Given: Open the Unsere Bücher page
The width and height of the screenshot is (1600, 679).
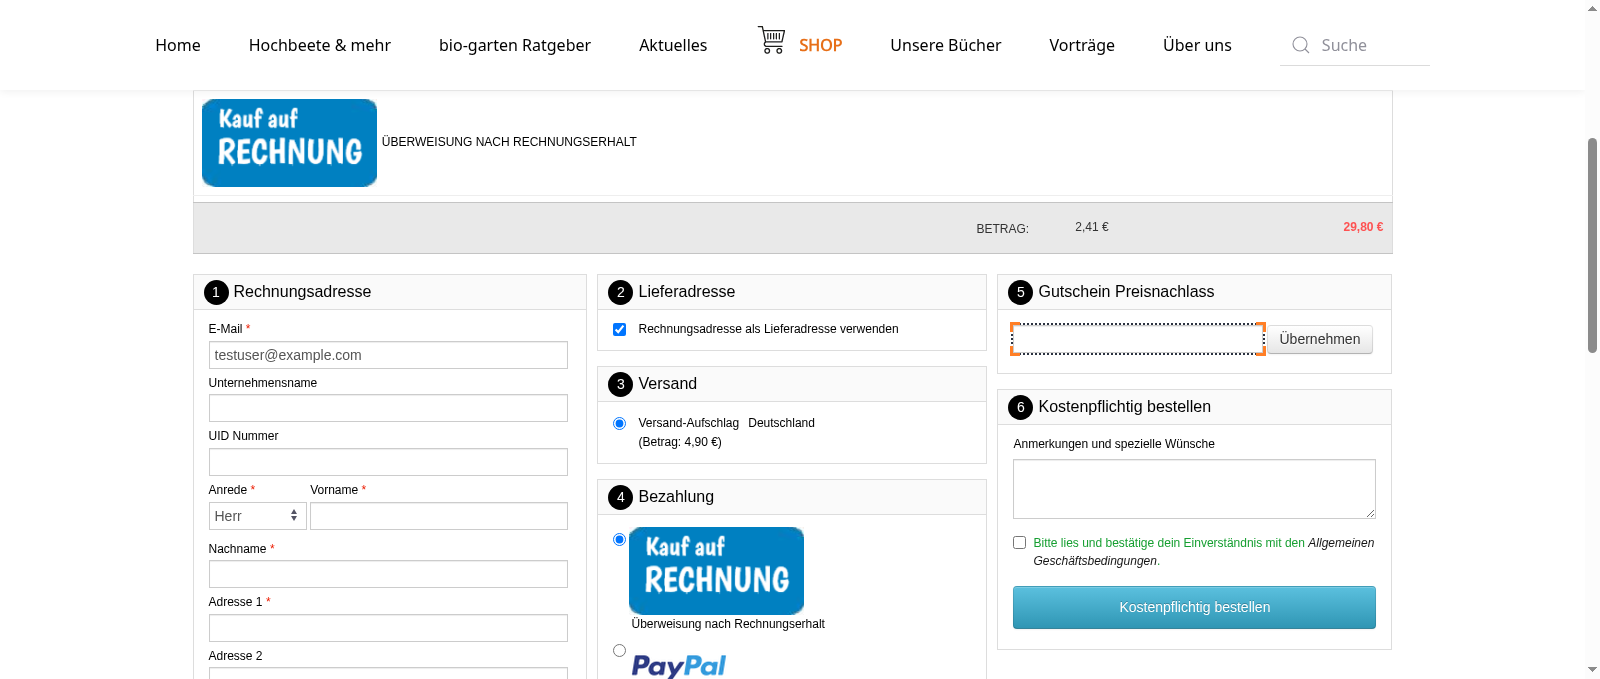Looking at the screenshot, I should coord(945,45).
